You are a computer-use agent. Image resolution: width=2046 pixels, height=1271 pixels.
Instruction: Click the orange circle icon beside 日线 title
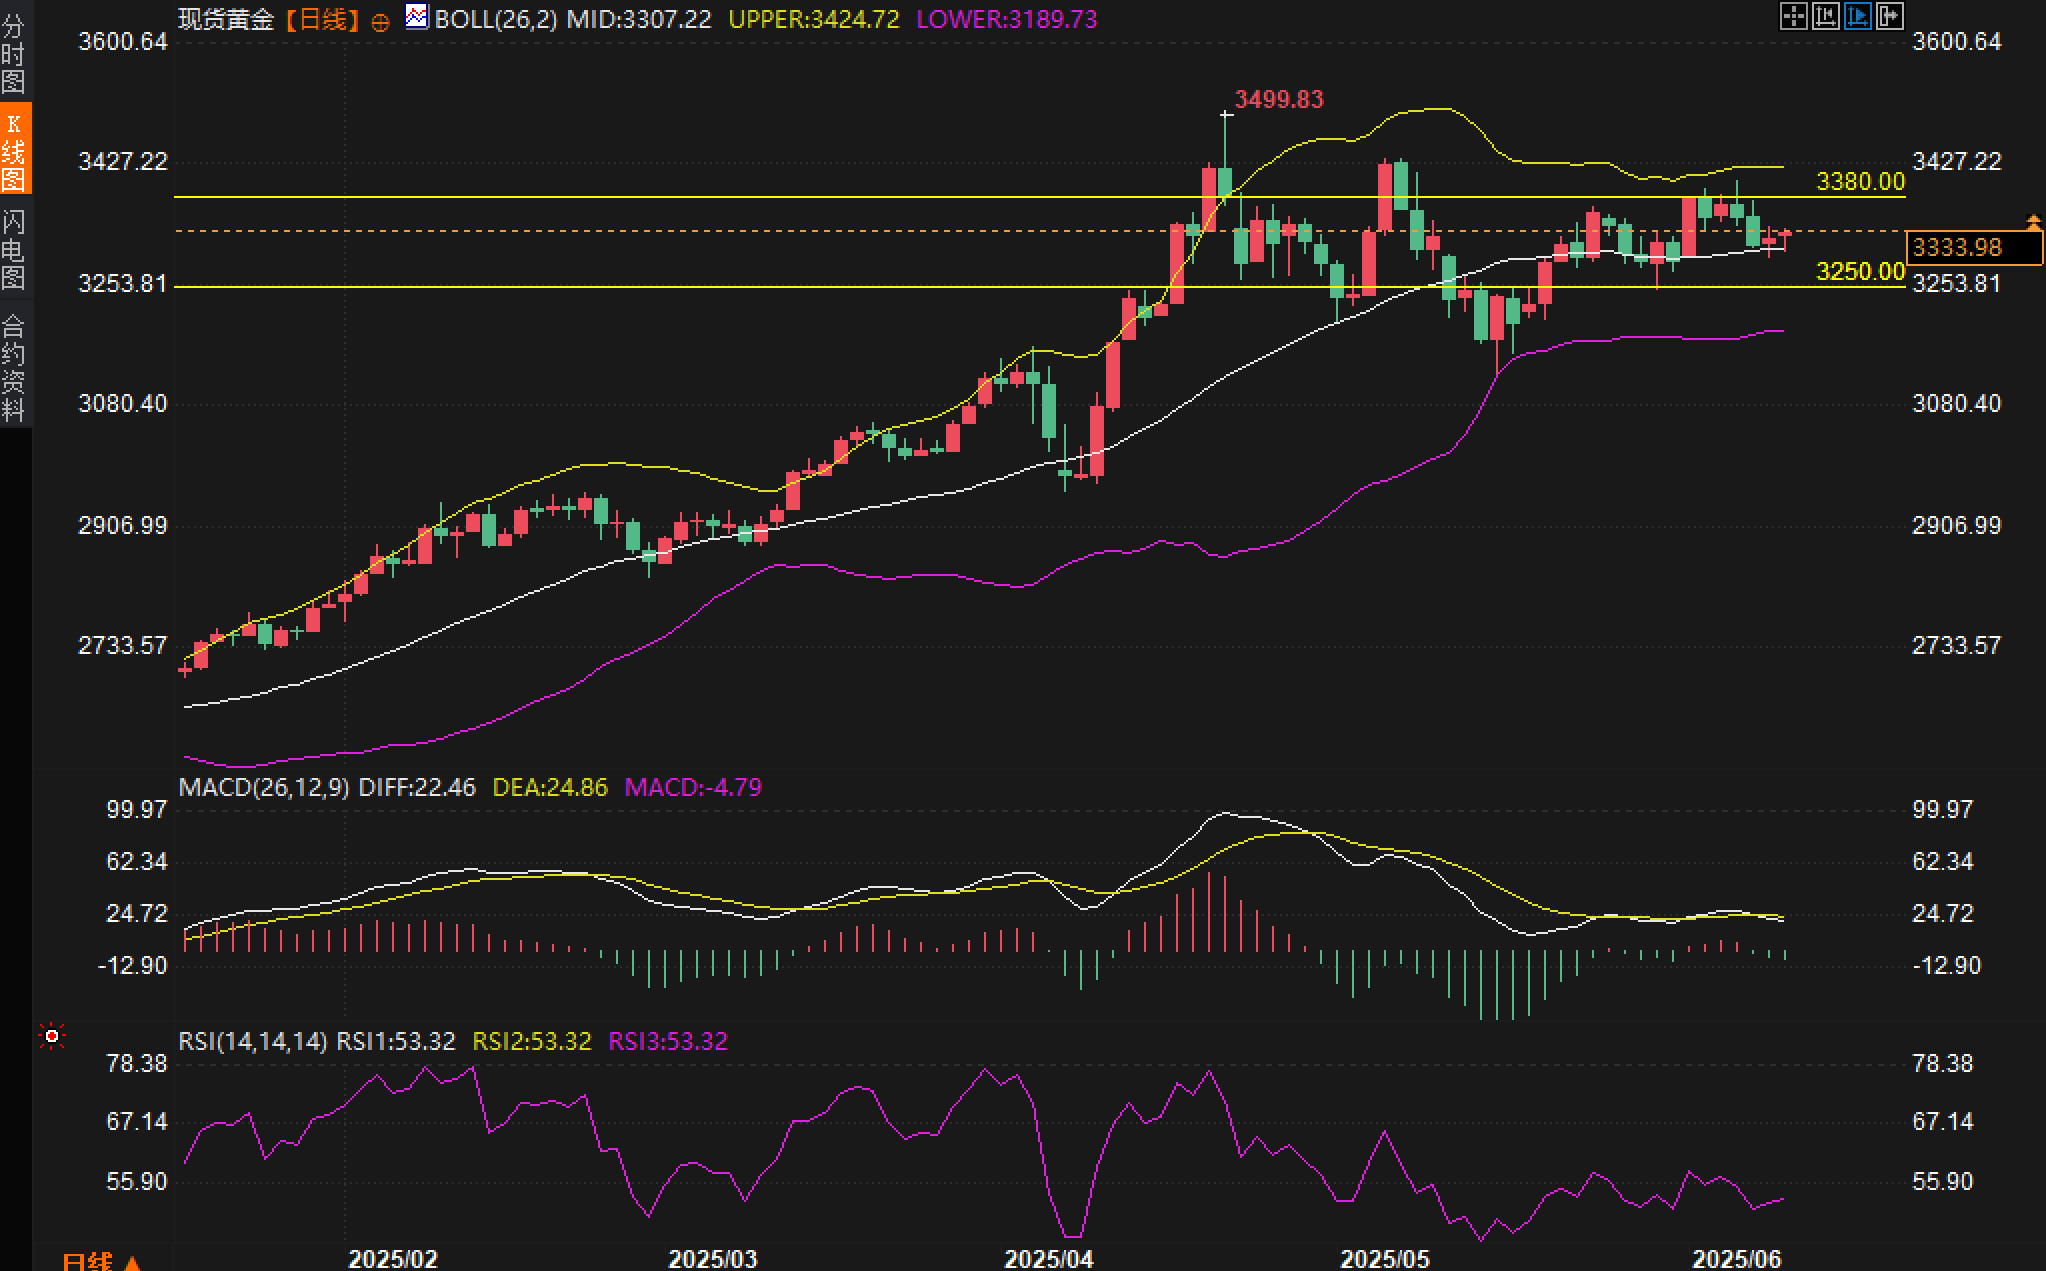380,22
